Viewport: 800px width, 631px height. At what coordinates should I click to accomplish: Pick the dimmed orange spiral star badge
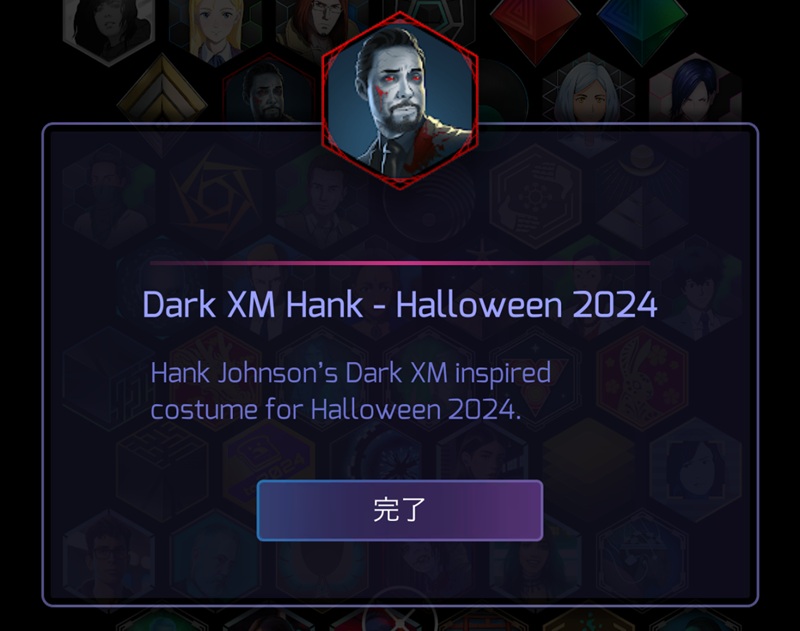[x=215, y=196]
